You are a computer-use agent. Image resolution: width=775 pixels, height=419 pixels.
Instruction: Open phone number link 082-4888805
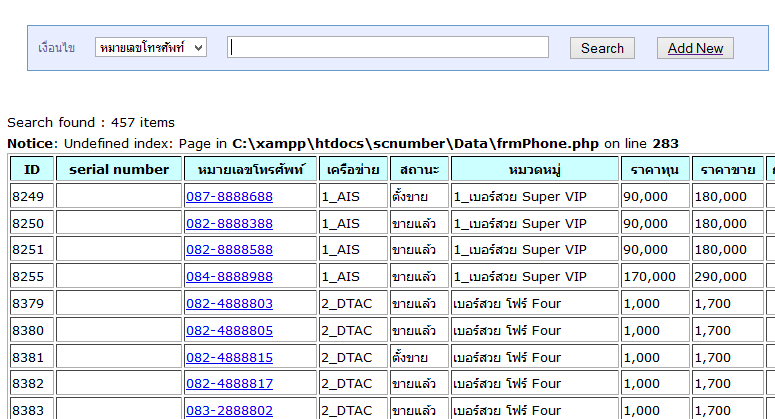point(229,330)
